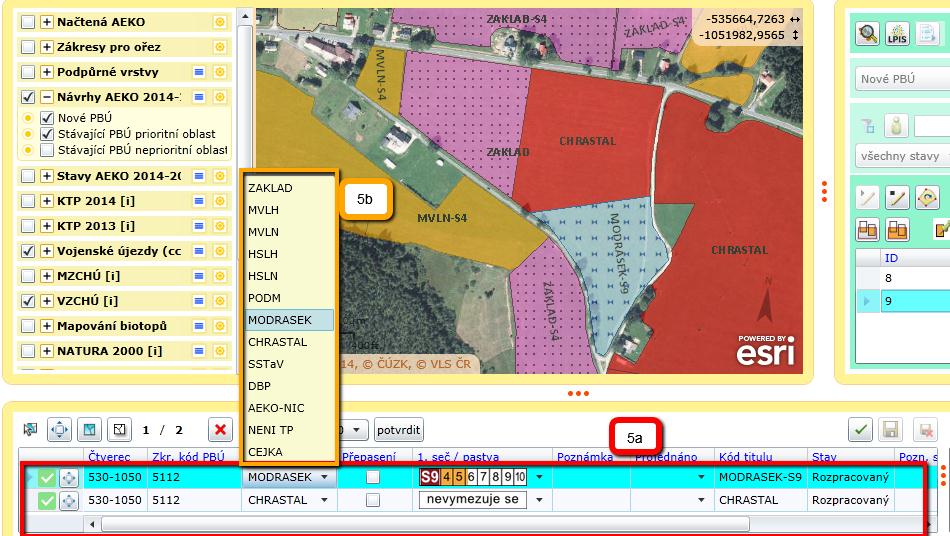
Task: Click zoom-to arrows icon in MODRASEK row
Action: tap(68, 477)
